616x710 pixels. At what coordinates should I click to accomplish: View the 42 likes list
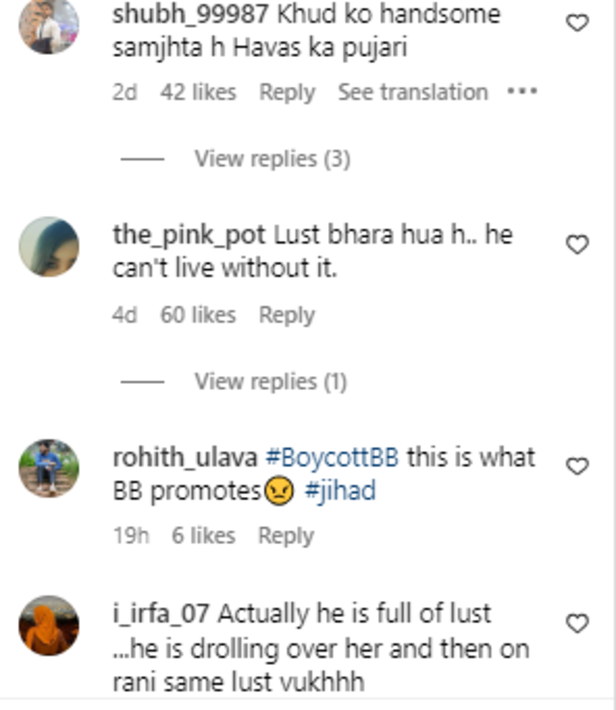pyautogui.click(x=198, y=93)
